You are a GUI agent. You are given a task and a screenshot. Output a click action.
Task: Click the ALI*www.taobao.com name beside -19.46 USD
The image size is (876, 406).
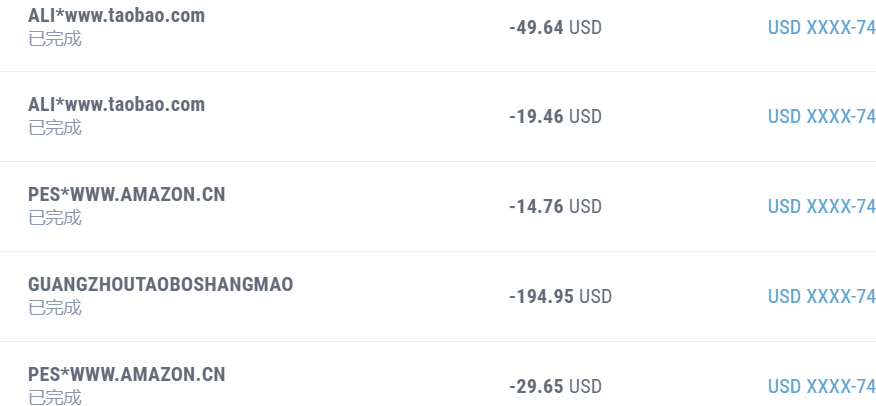point(116,105)
